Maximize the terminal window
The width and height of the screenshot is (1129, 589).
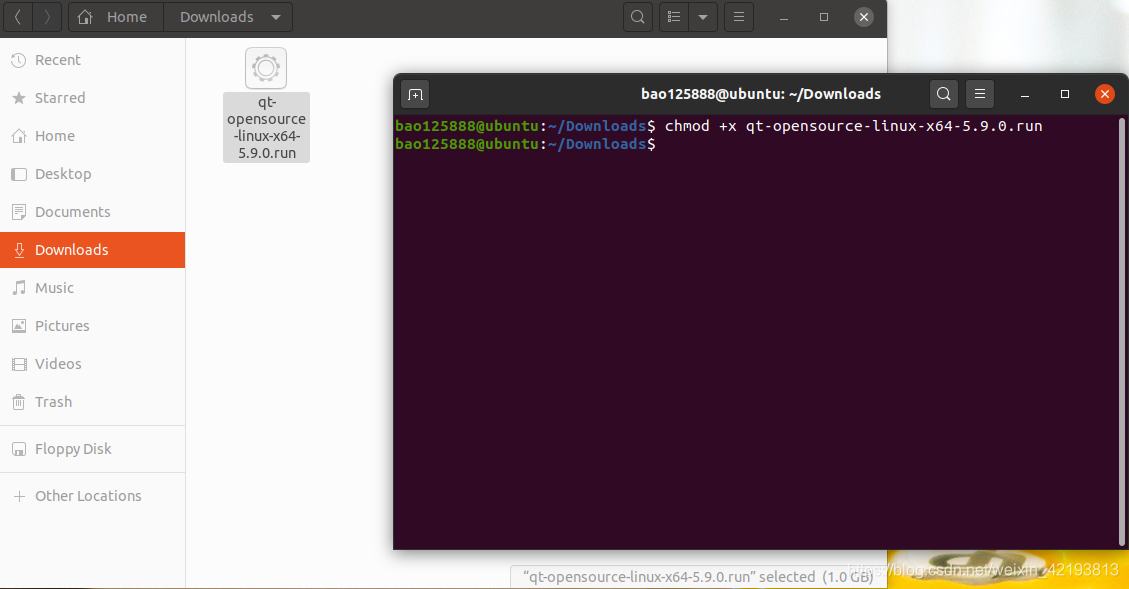click(x=1065, y=94)
